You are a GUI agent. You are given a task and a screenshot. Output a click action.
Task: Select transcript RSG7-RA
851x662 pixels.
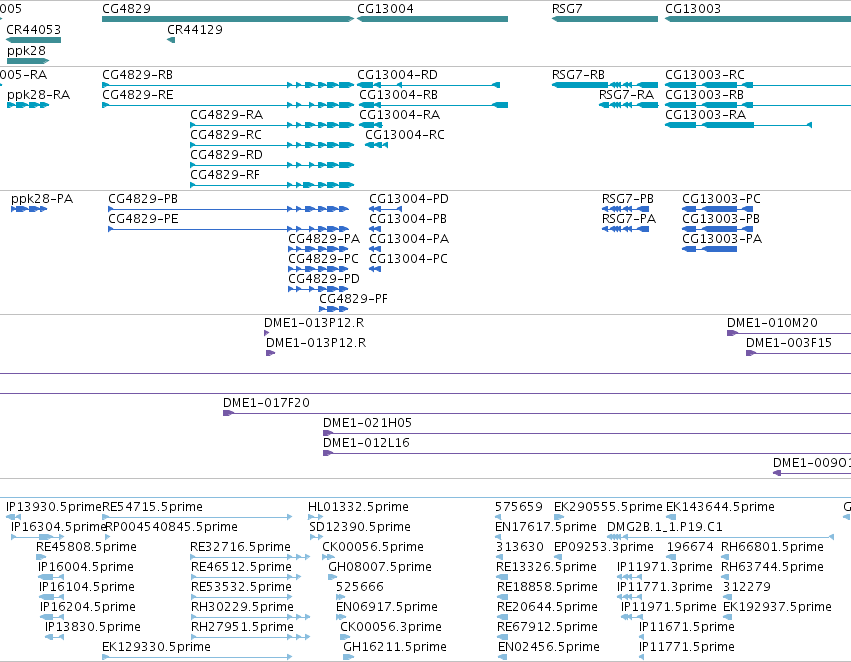626,95
